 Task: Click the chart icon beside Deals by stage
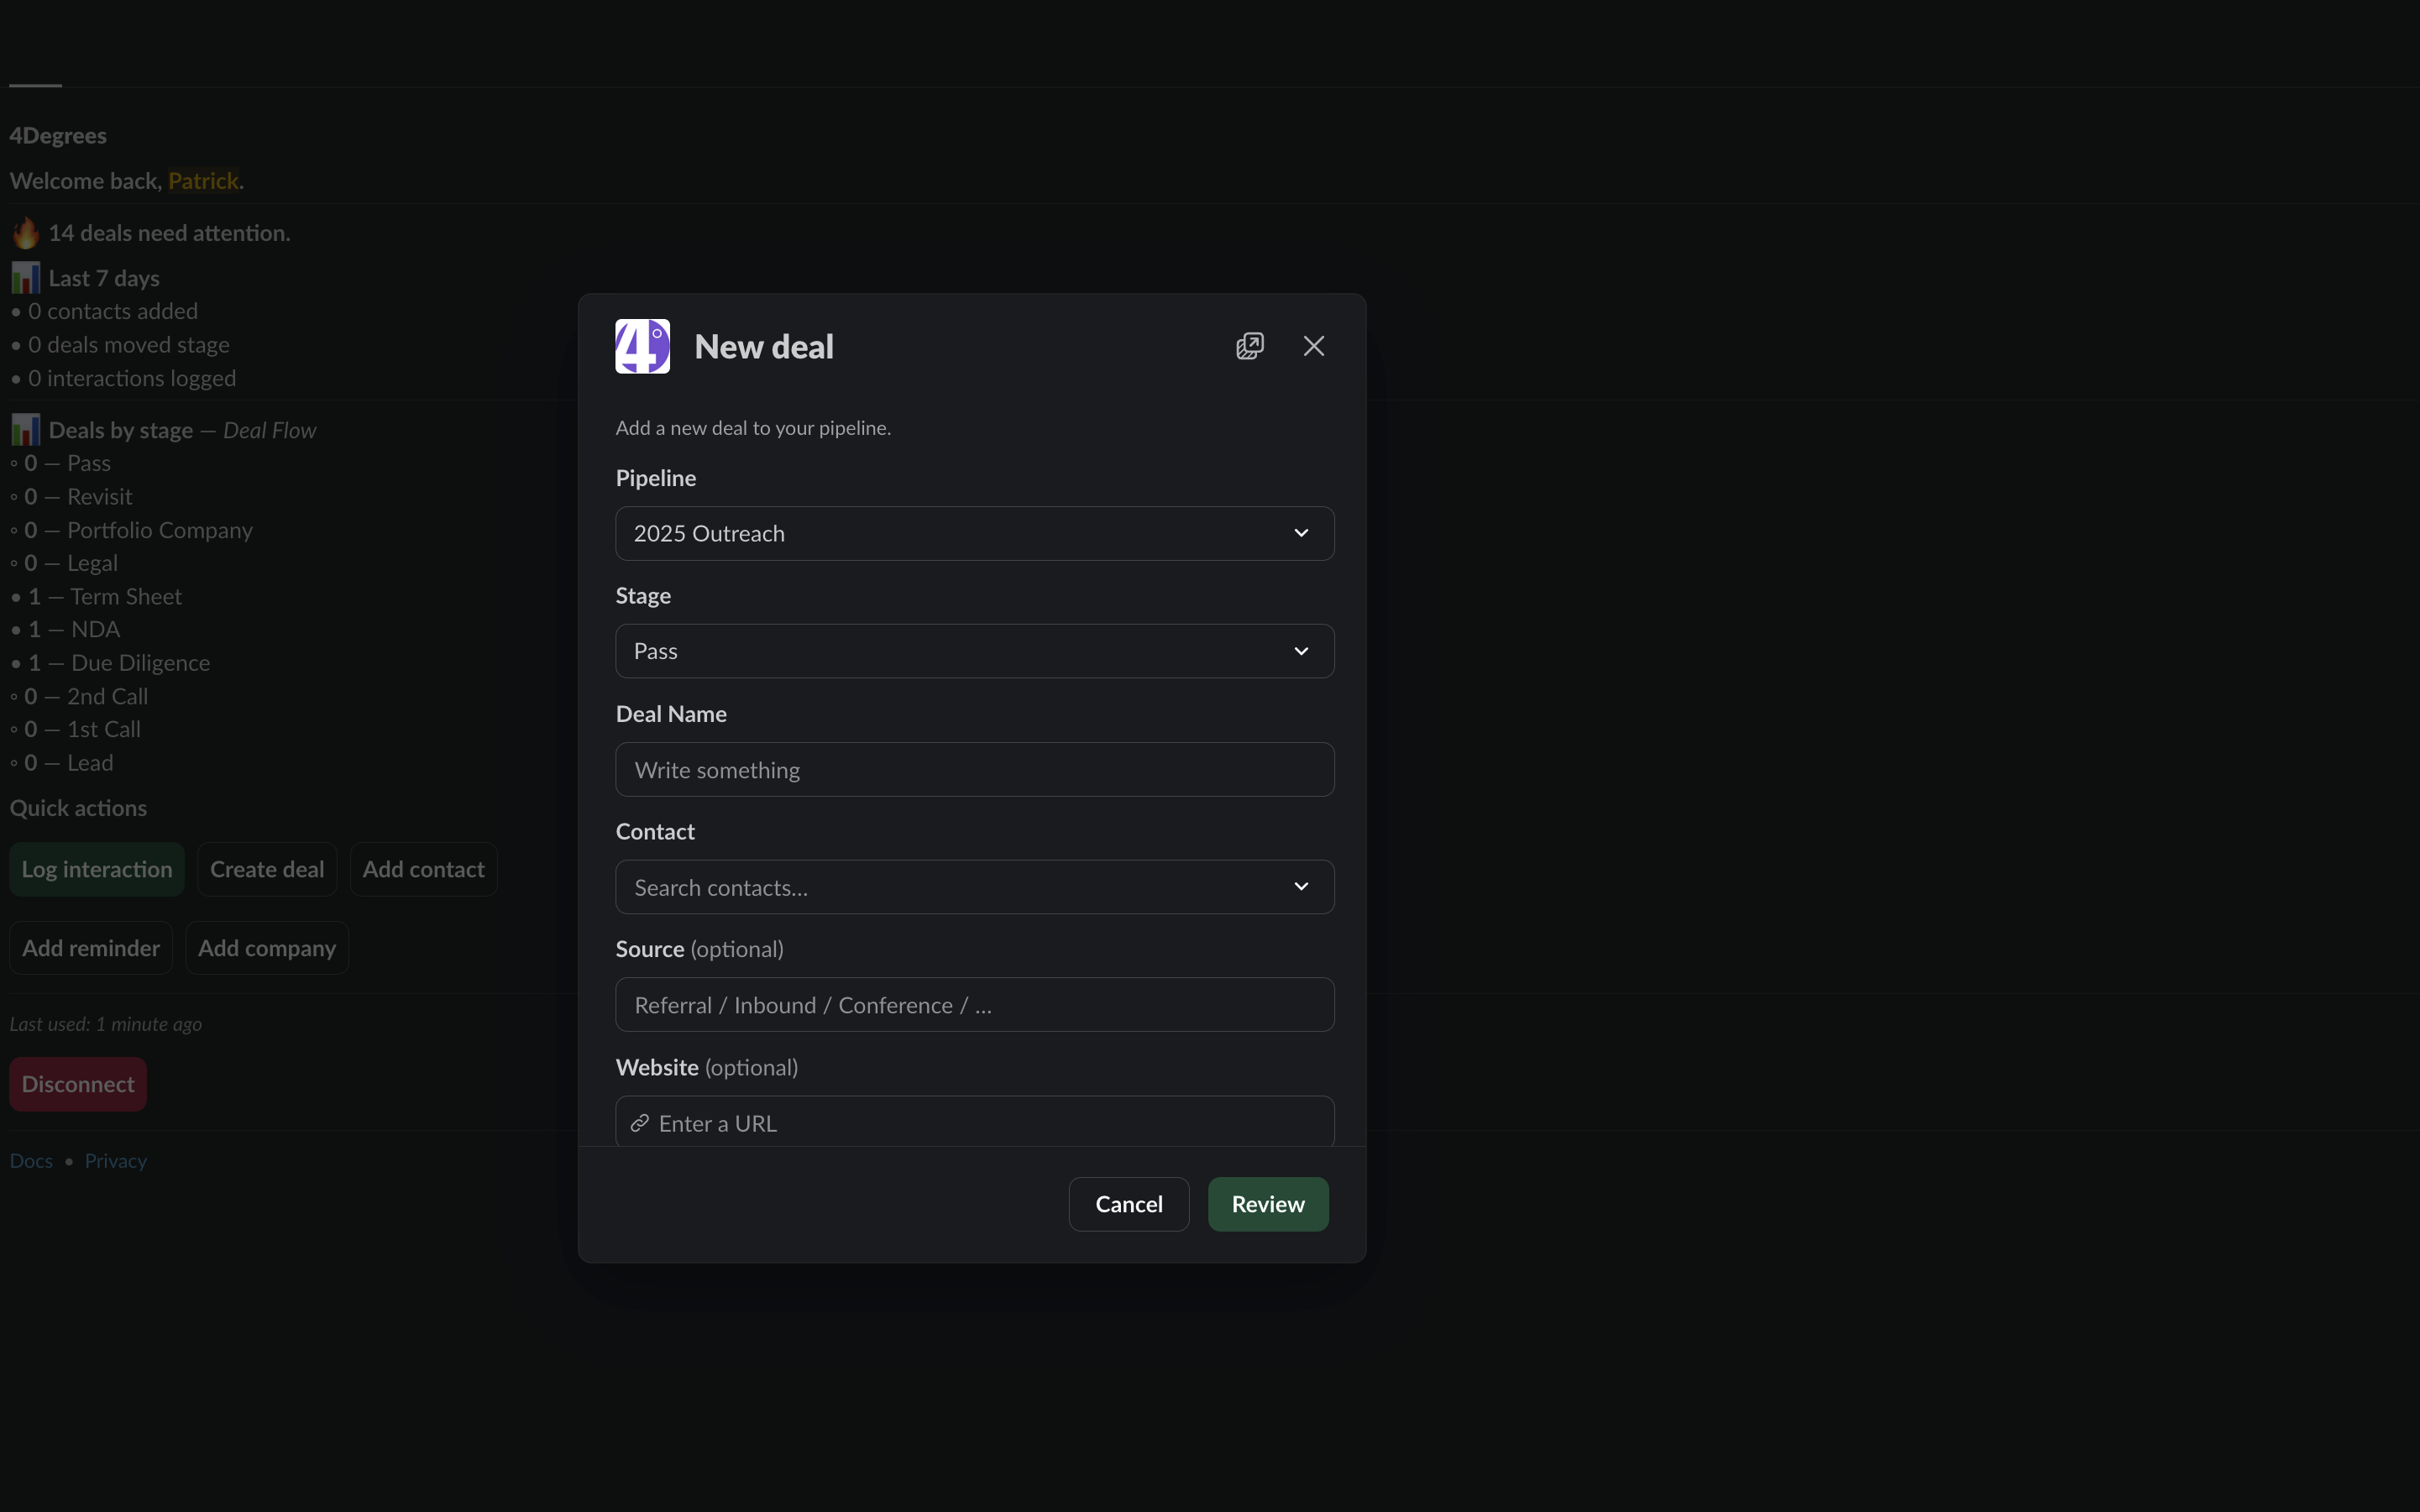tap(26, 429)
